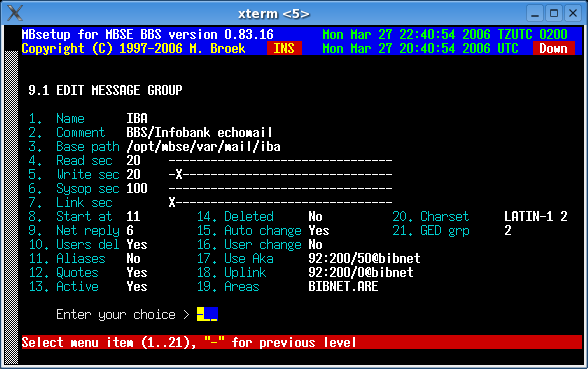Select menu item 19. Areas
Image resolution: width=588 pixels, height=369 pixels.
click(x=228, y=286)
